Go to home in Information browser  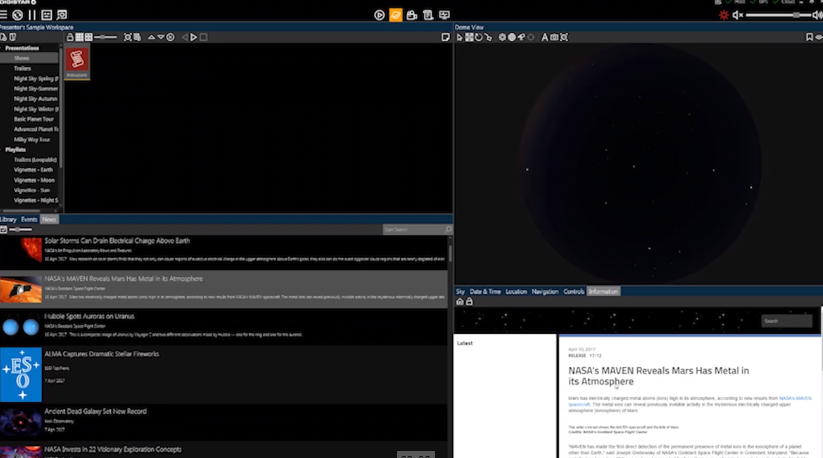[460, 302]
